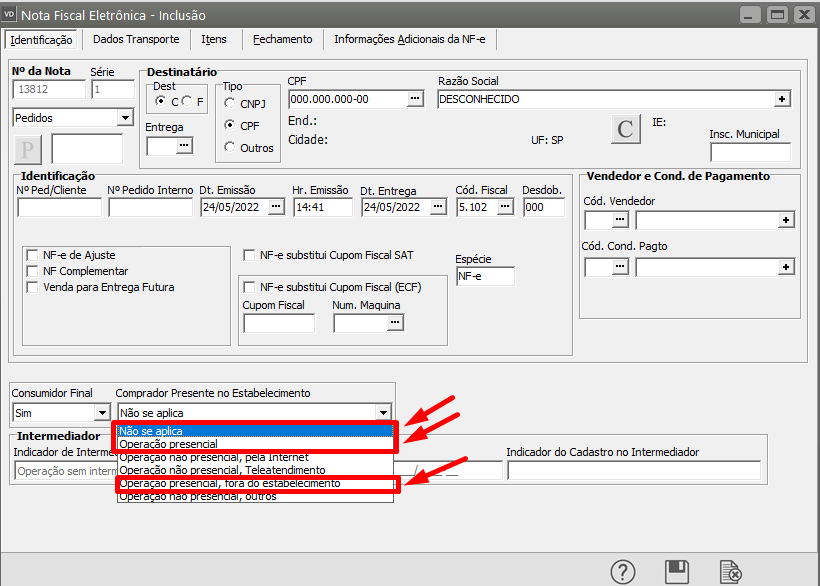
Task: Click the help question mark icon
Action: click(x=624, y=572)
